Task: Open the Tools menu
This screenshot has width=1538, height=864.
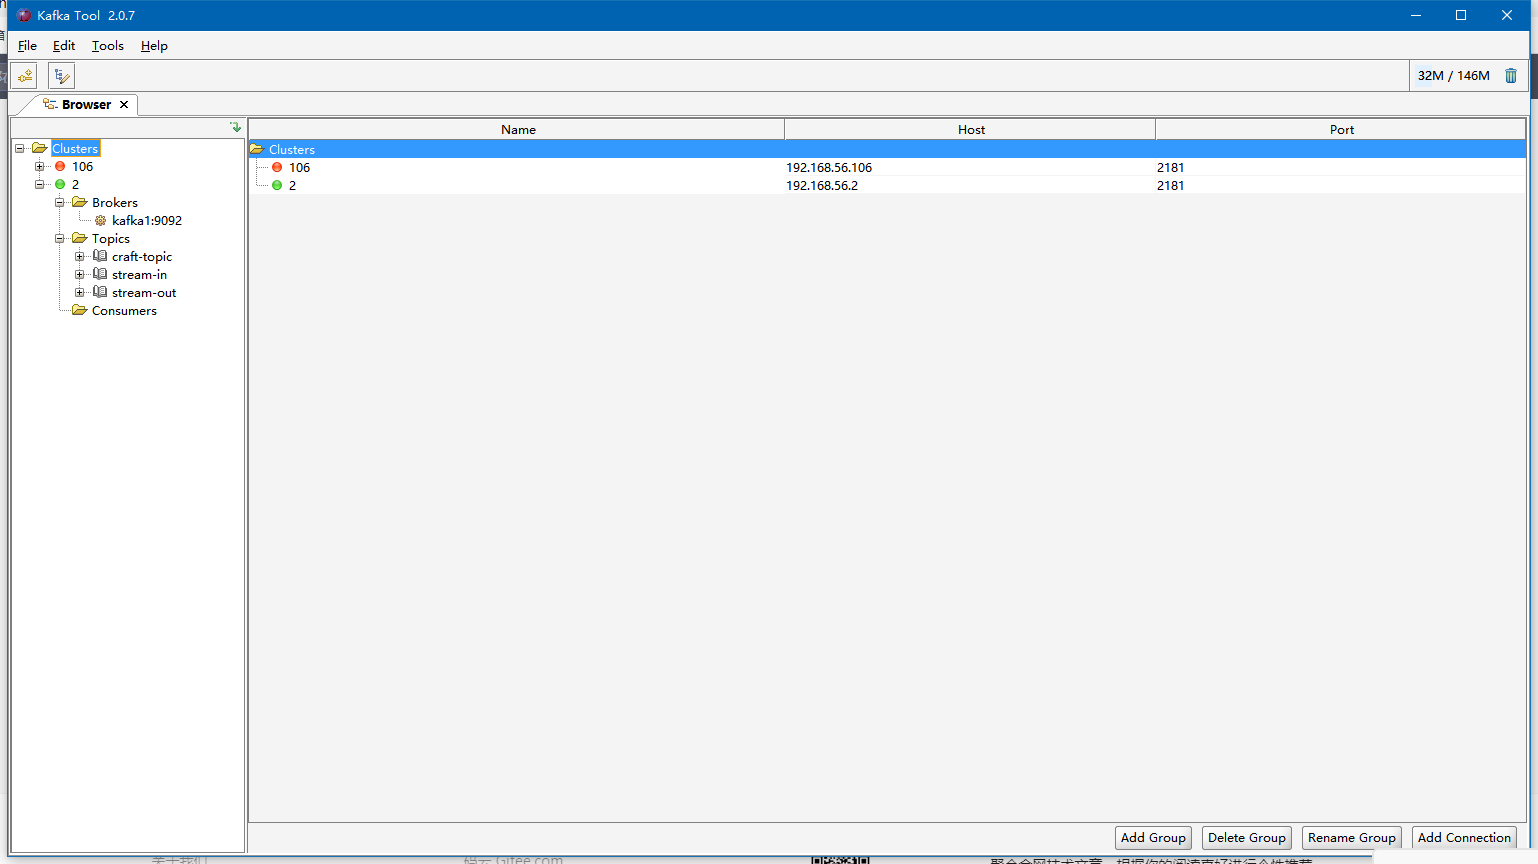Action: point(108,46)
